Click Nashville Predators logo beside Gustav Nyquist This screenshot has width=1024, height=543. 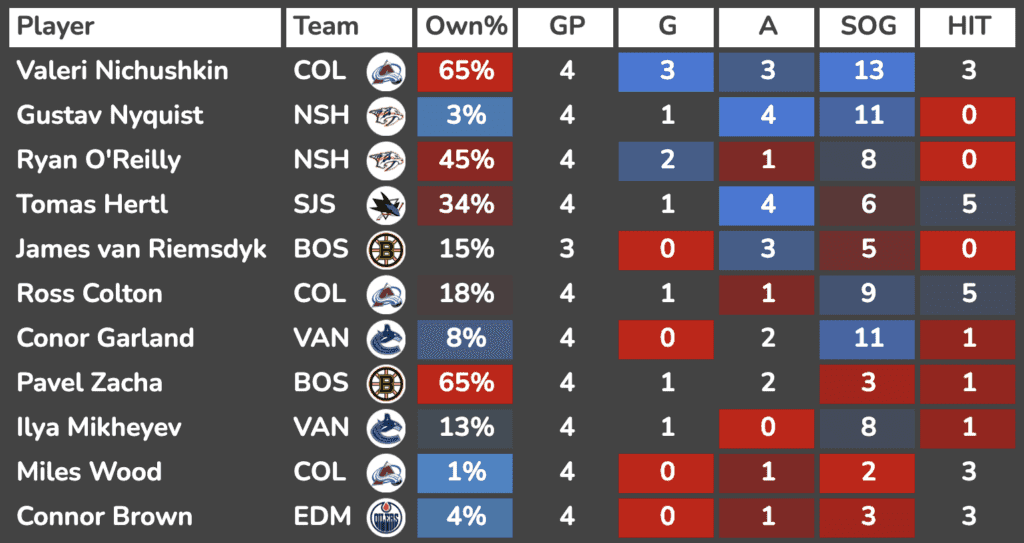(x=384, y=116)
